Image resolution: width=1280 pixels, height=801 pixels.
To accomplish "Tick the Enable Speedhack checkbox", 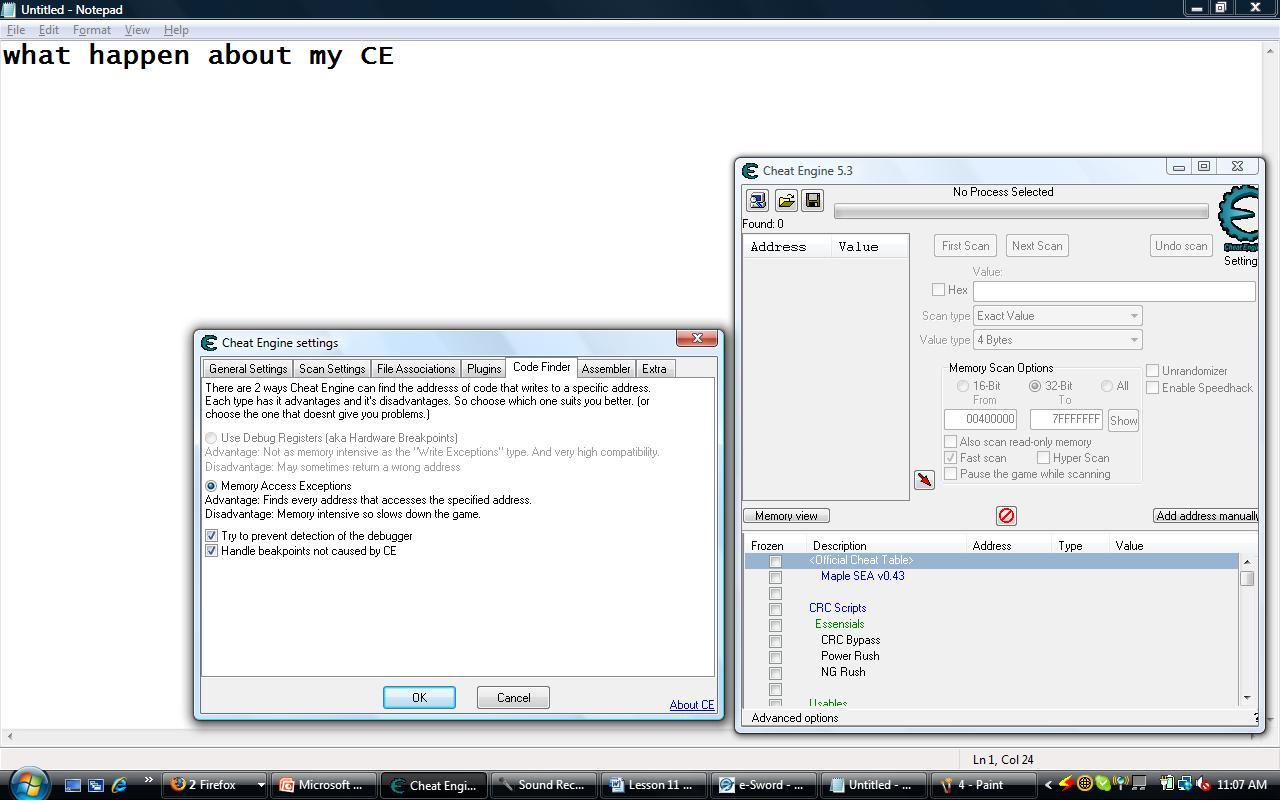I will (x=1152, y=388).
